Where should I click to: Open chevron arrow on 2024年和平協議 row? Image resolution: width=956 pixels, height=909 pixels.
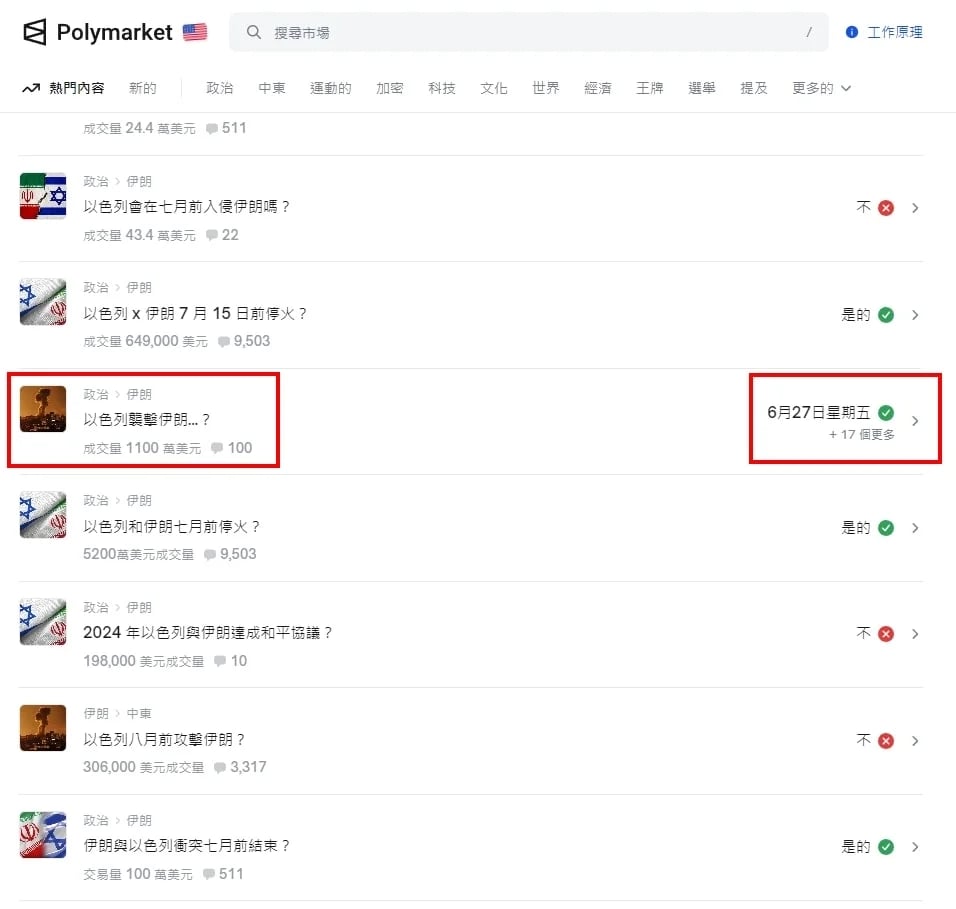click(915, 634)
